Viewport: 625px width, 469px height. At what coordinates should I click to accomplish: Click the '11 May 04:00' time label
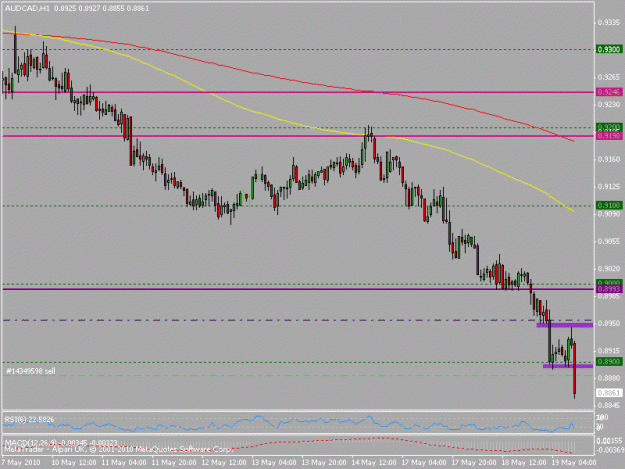pos(124,462)
